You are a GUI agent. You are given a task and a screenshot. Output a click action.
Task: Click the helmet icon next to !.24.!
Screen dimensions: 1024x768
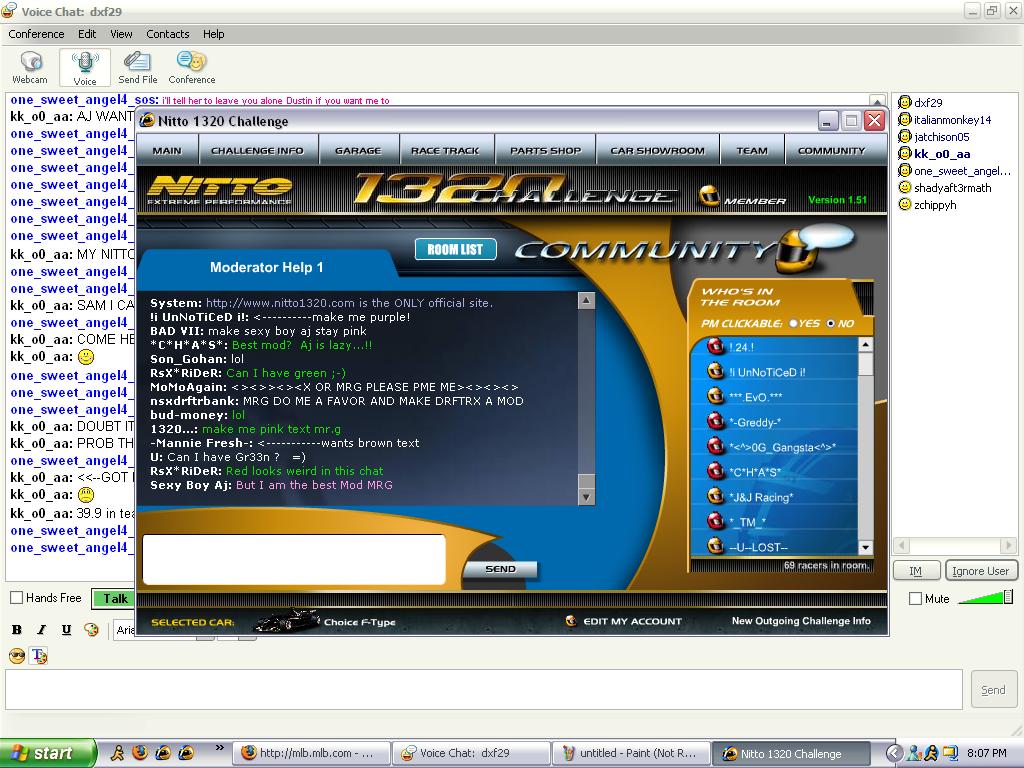(716, 346)
